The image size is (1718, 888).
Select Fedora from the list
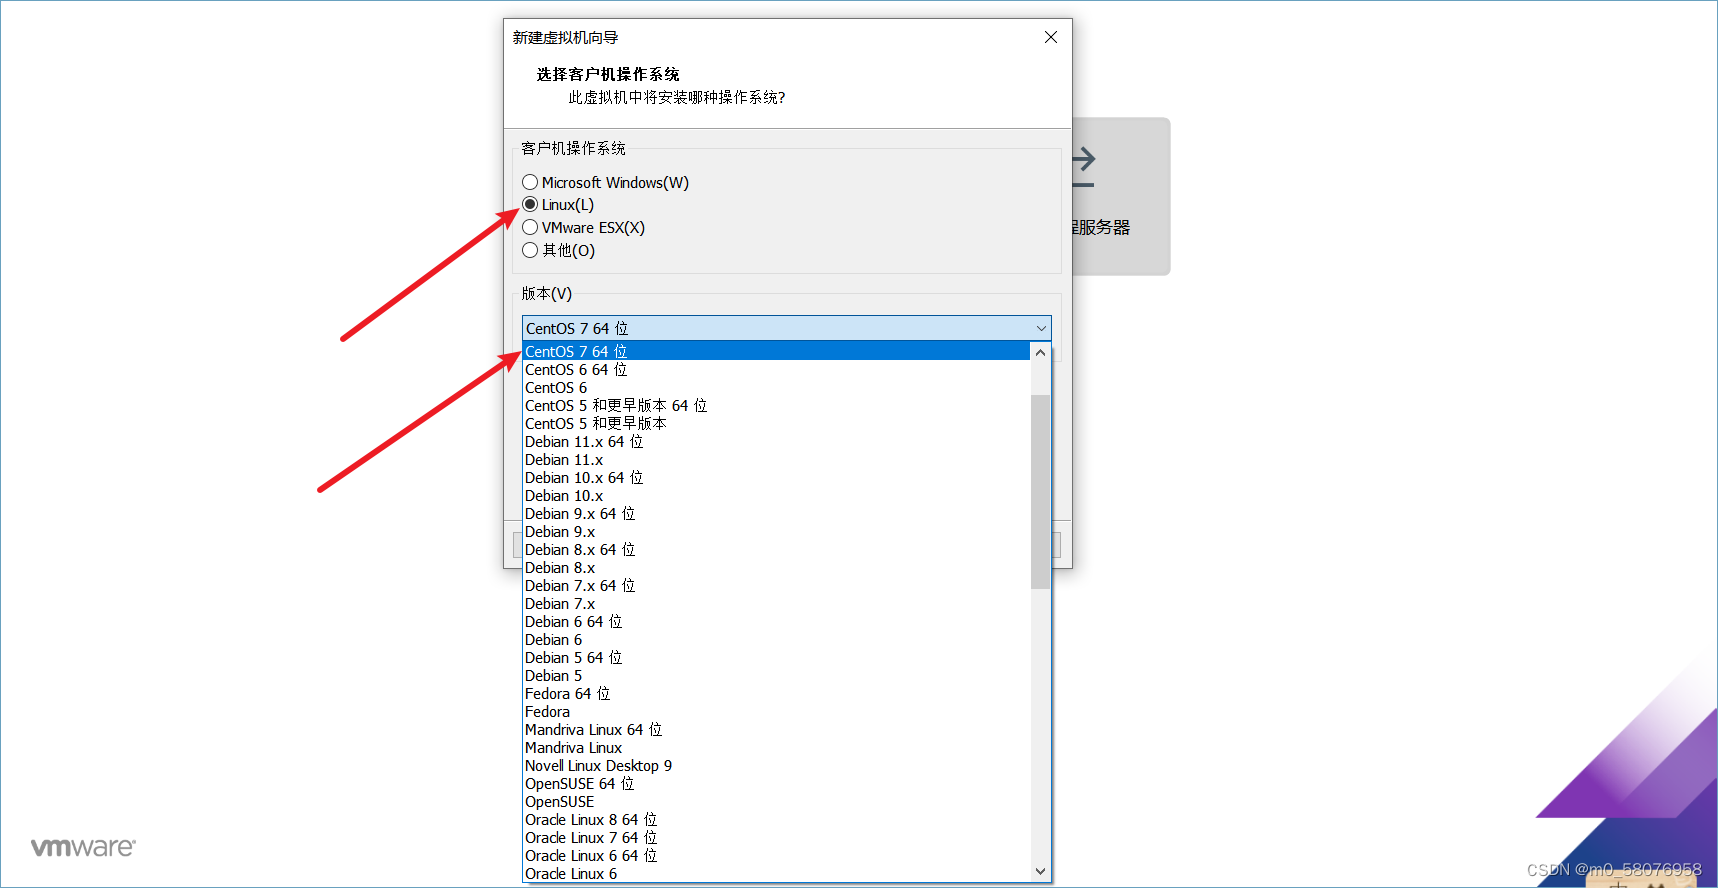tap(776, 711)
